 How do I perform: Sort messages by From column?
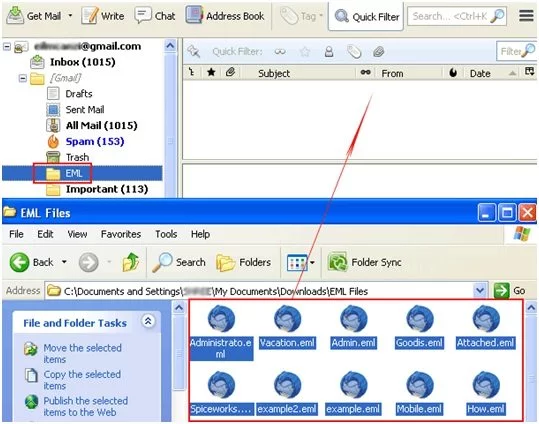tap(392, 73)
